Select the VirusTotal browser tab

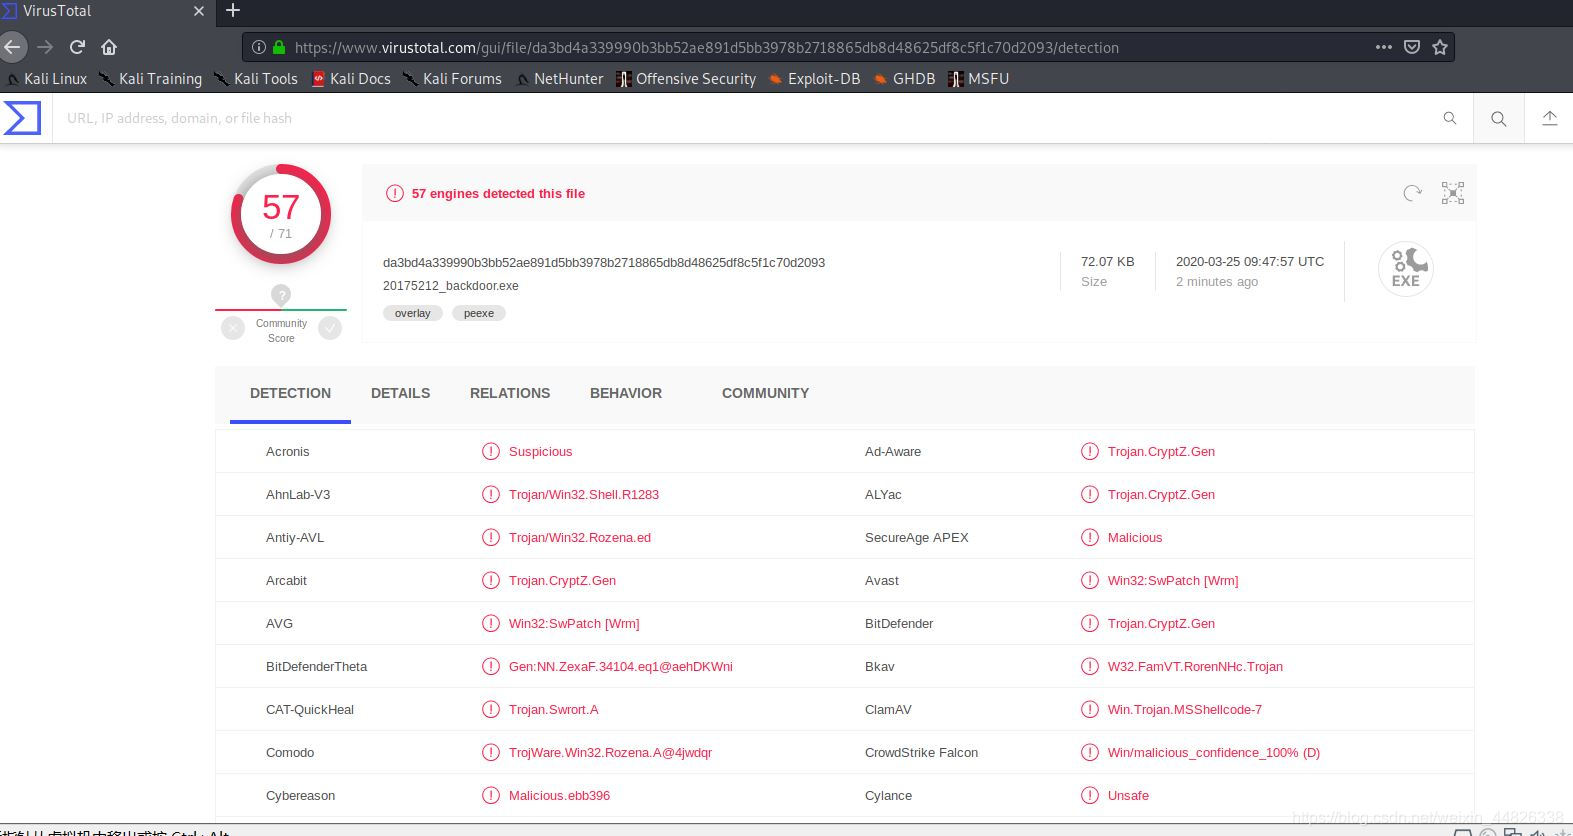pos(105,11)
